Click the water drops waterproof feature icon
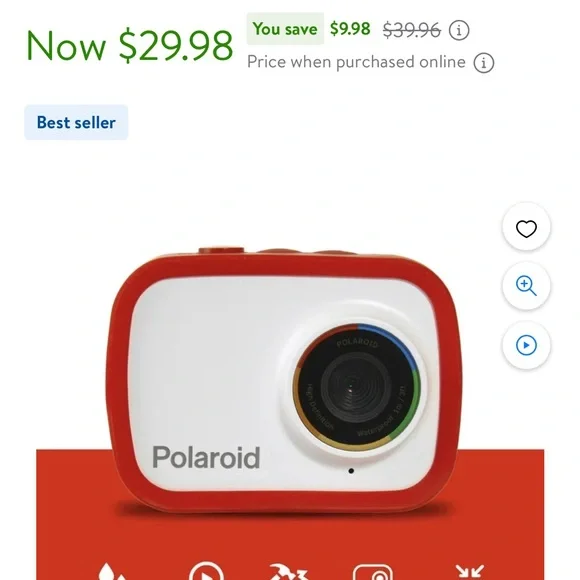580x580 pixels. [x=112, y=571]
